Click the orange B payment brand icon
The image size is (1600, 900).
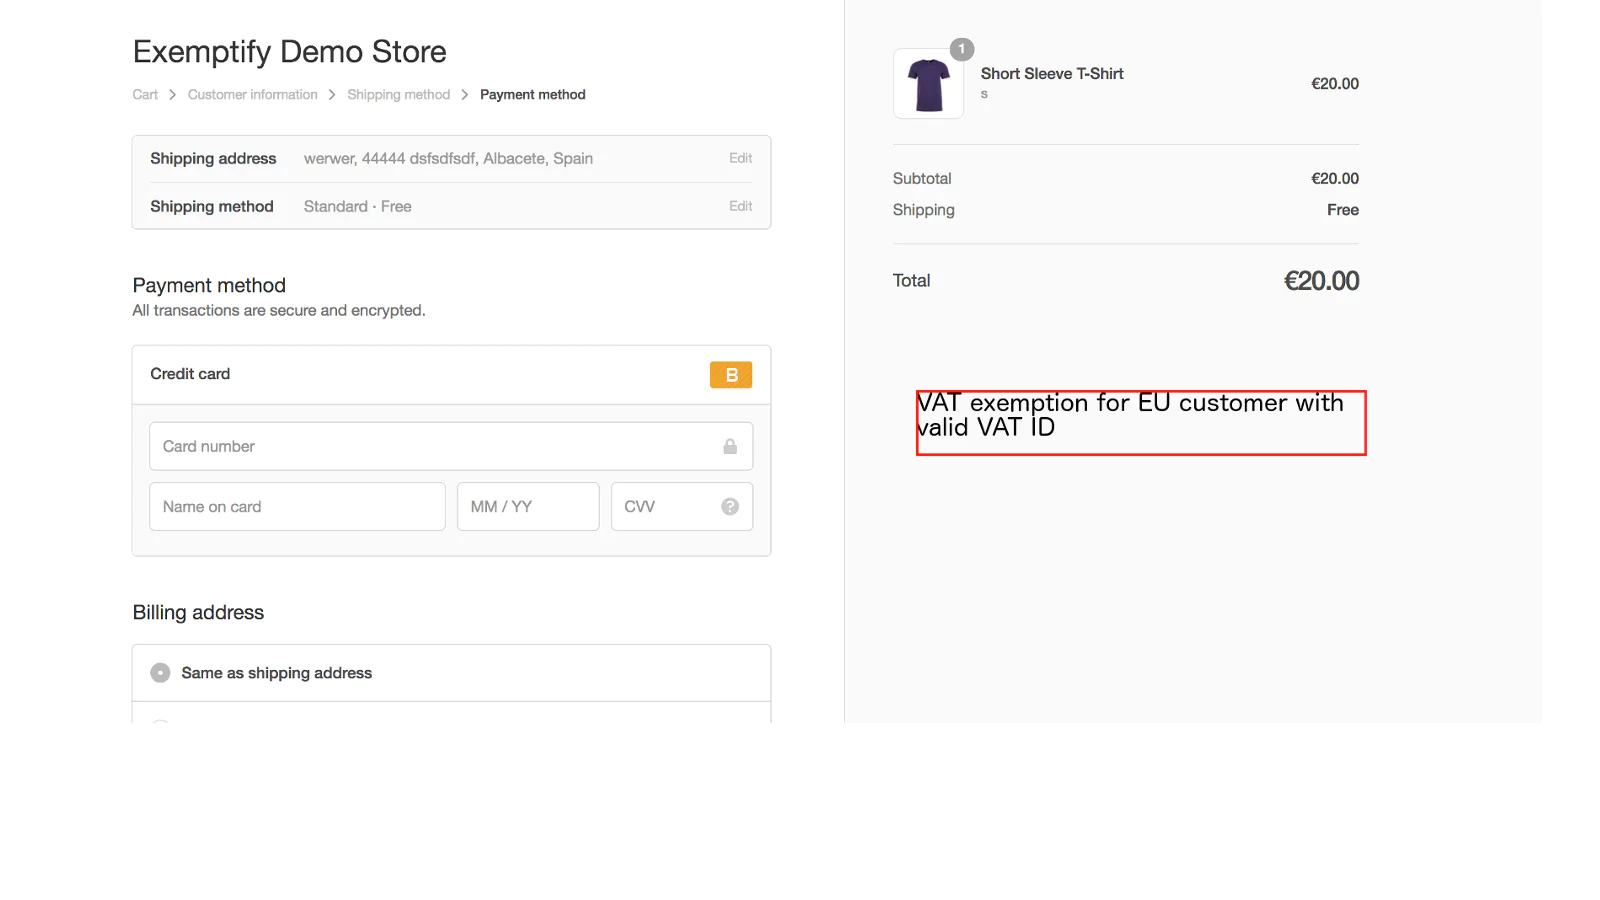731,375
